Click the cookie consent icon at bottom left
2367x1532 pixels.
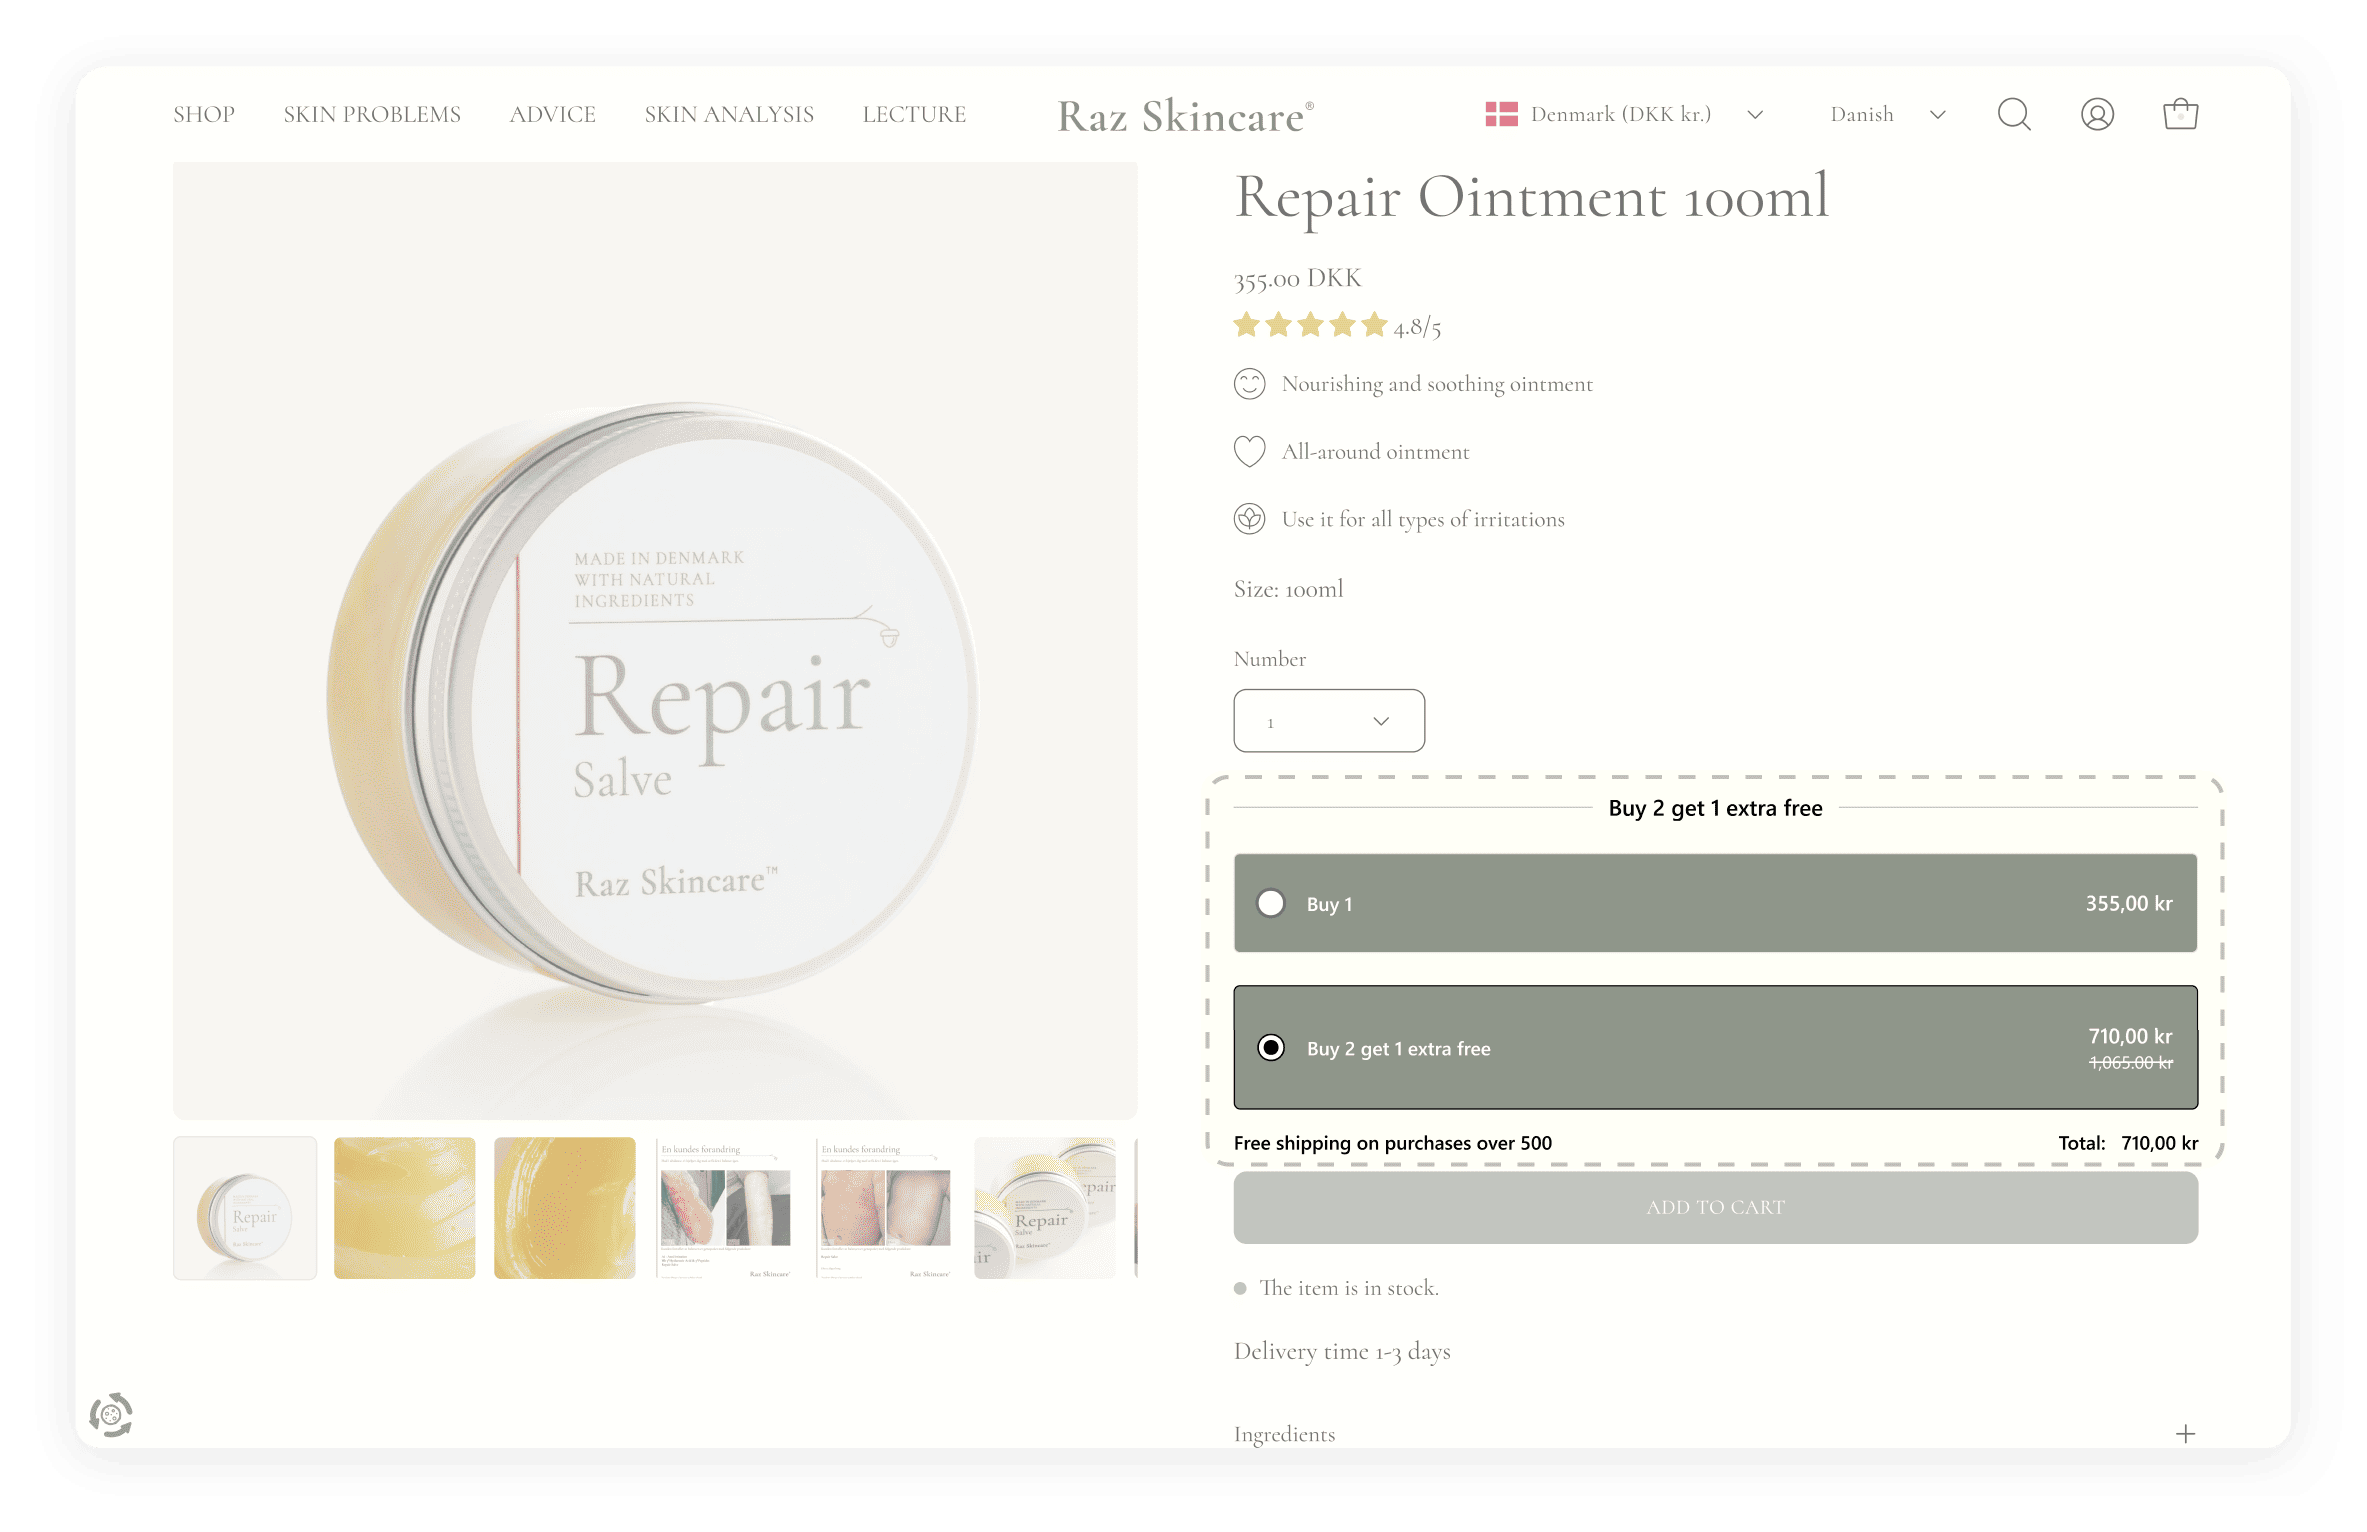point(111,1414)
